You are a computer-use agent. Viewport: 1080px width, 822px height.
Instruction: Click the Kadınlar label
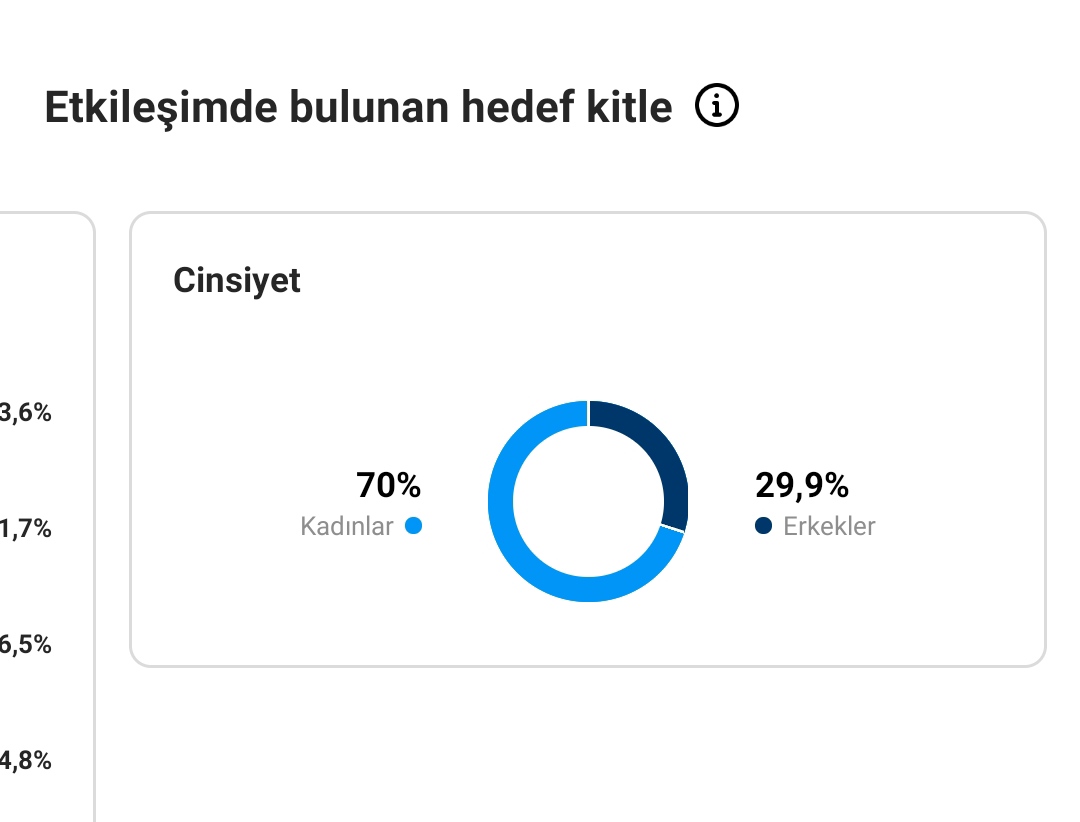click(346, 526)
